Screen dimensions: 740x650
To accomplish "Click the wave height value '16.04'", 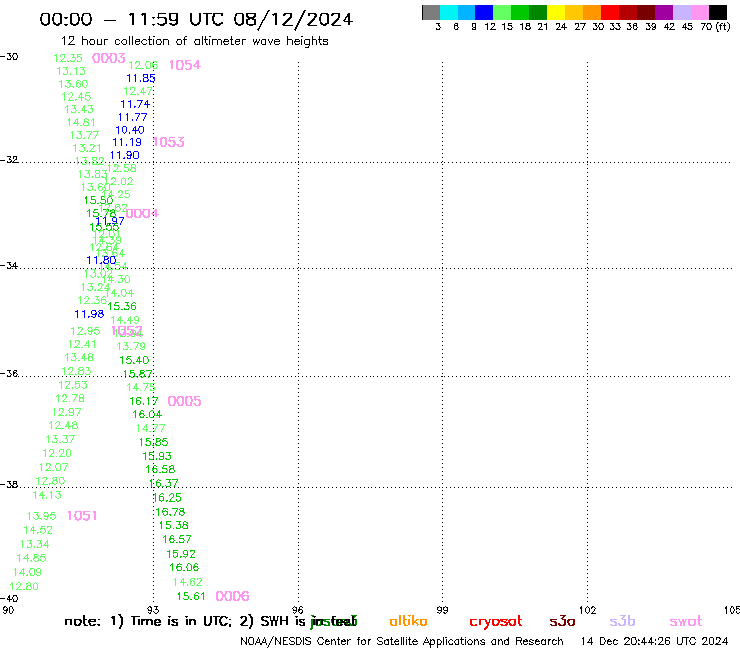I will (147, 414).
